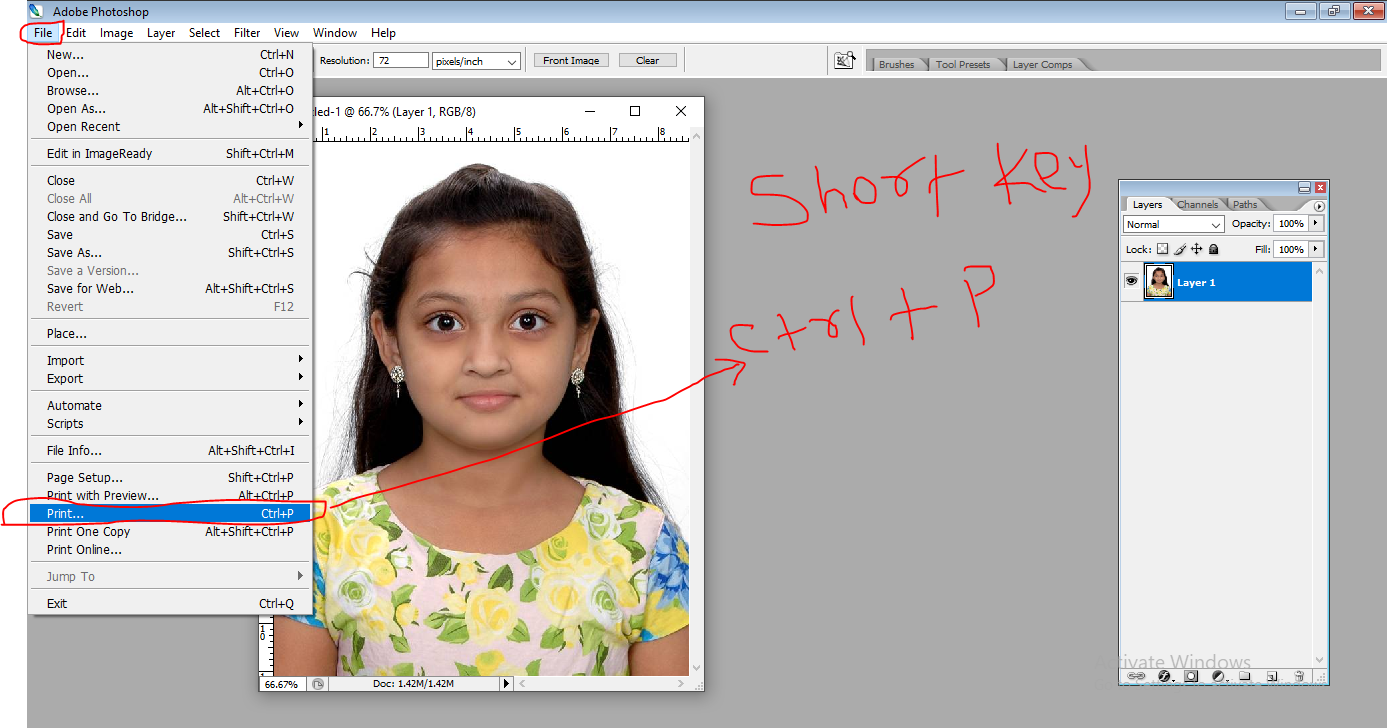
Task: Delete the layer using the trash icon
Action: pos(1299,676)
